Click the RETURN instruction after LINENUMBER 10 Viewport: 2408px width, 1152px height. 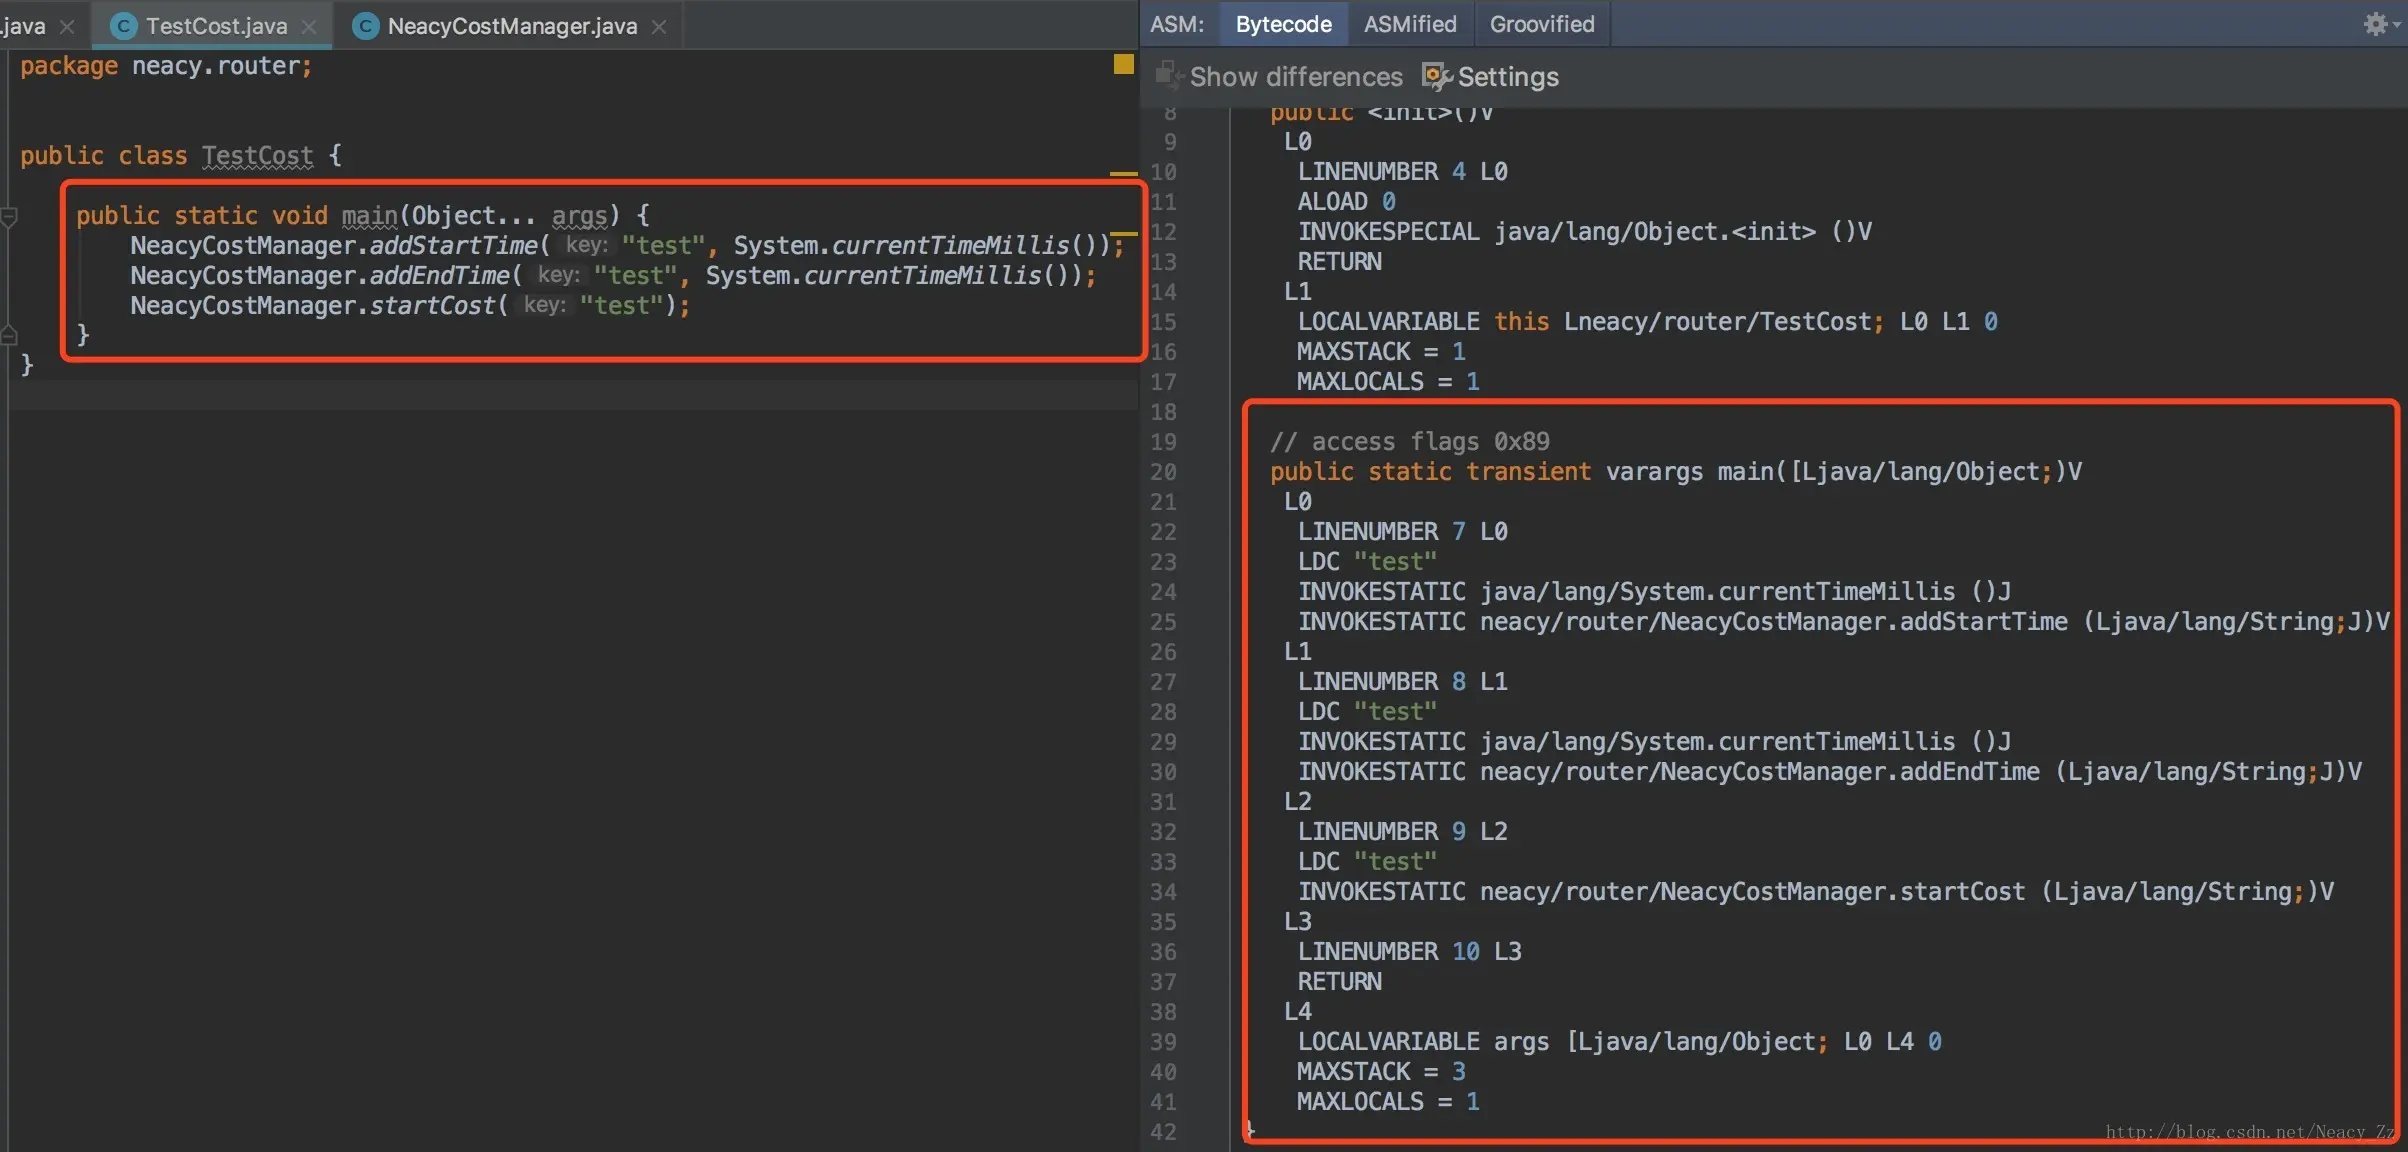point(1339,982)
